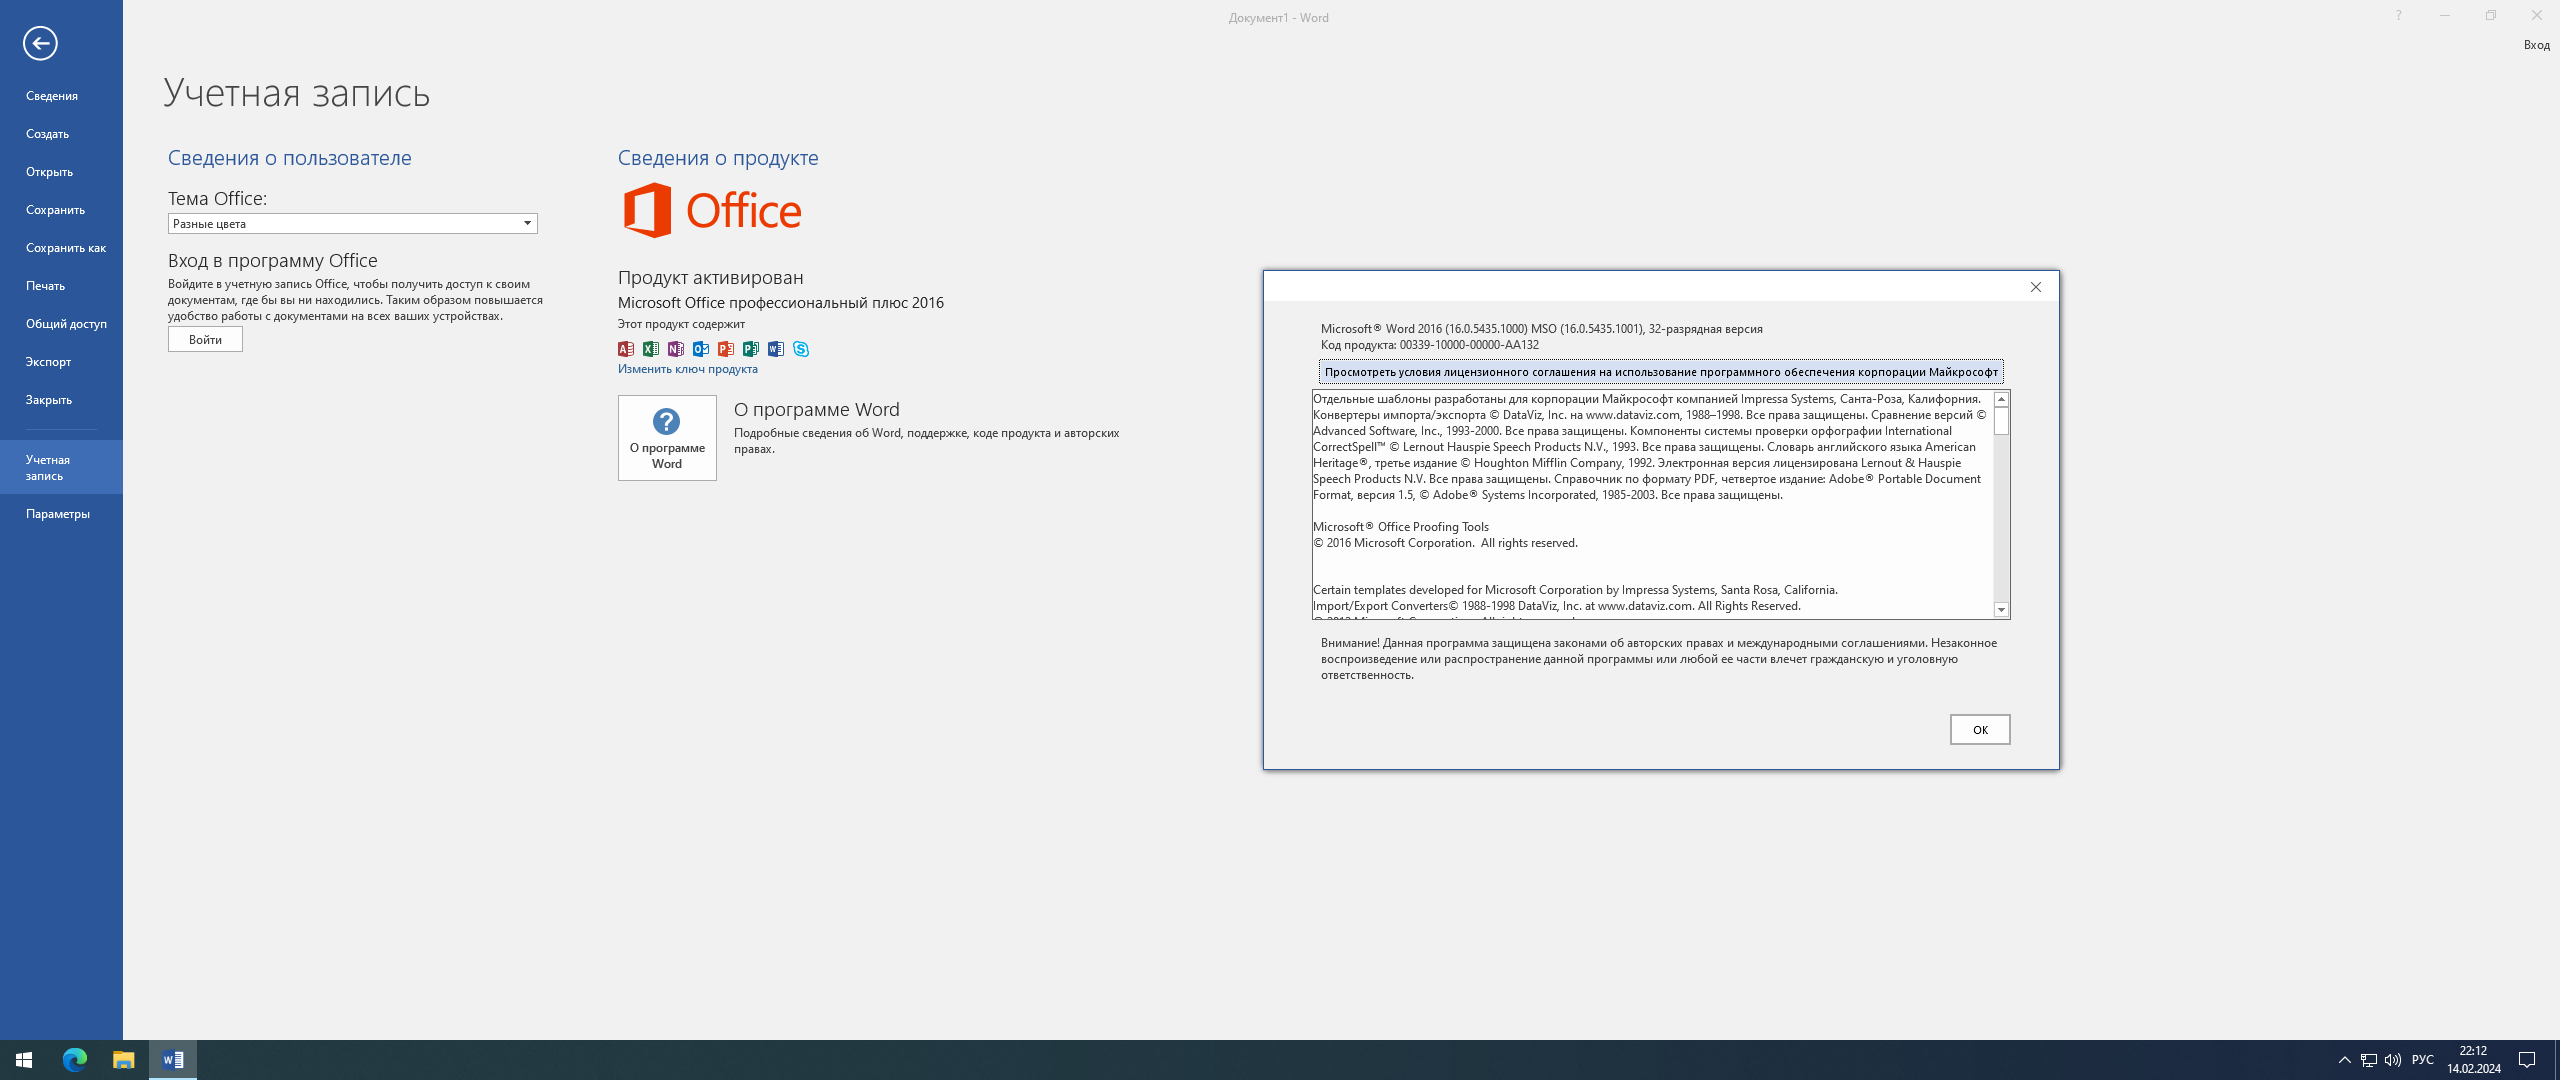Click the license text scrollbar thumb
2560x1080 pixels.
click(2001, 421)
